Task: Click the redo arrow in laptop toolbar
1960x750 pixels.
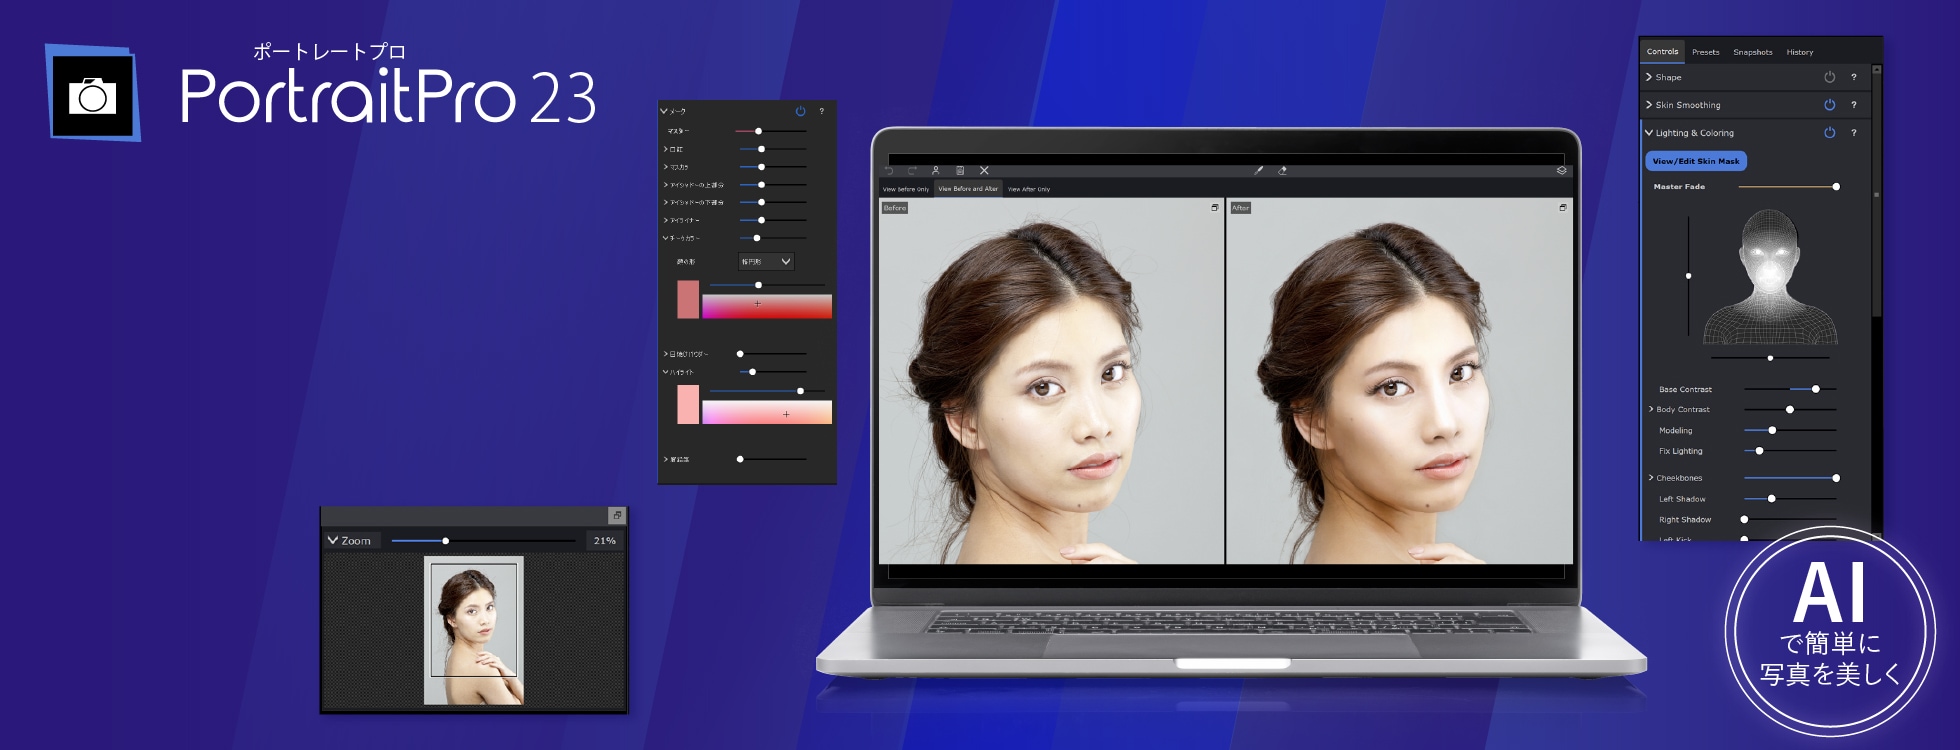Action: point(912,171)
